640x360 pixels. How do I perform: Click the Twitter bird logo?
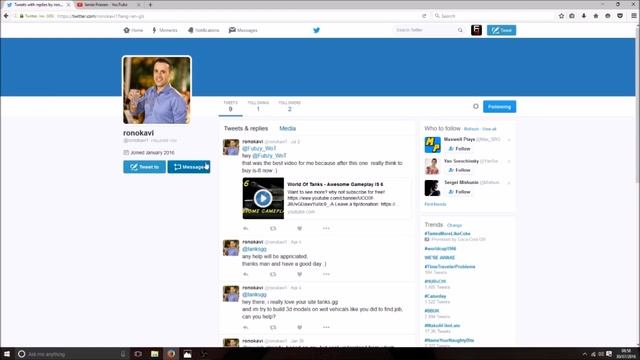316,30
